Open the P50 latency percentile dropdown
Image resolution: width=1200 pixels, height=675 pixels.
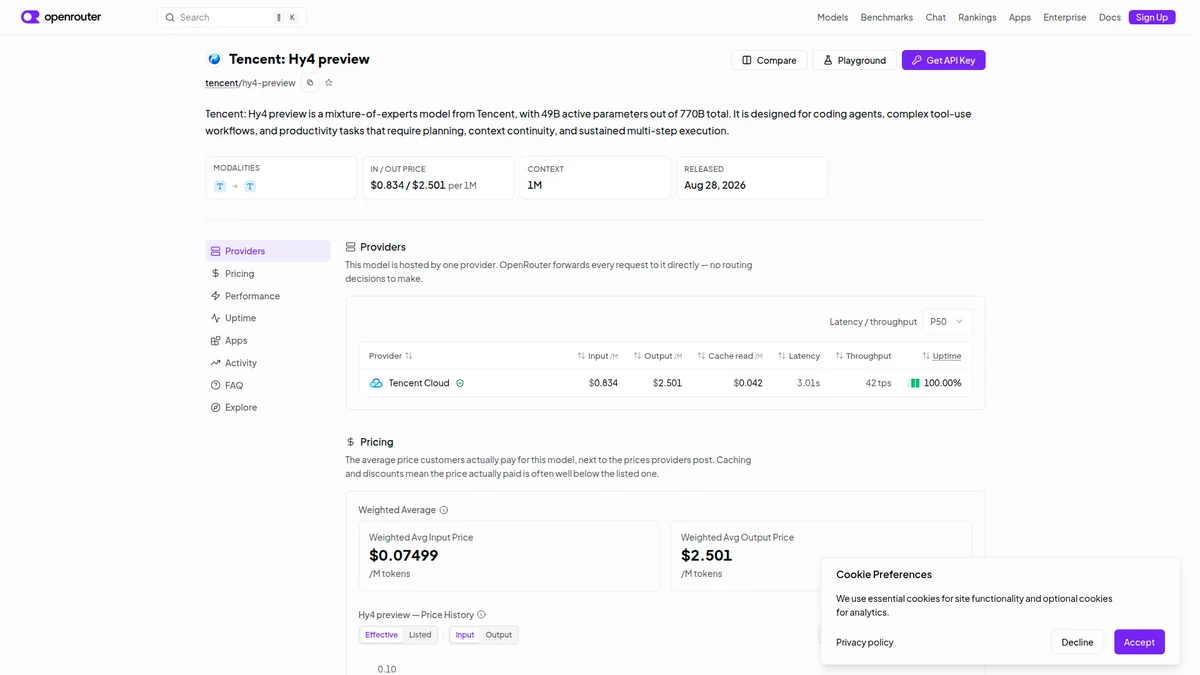946,321
